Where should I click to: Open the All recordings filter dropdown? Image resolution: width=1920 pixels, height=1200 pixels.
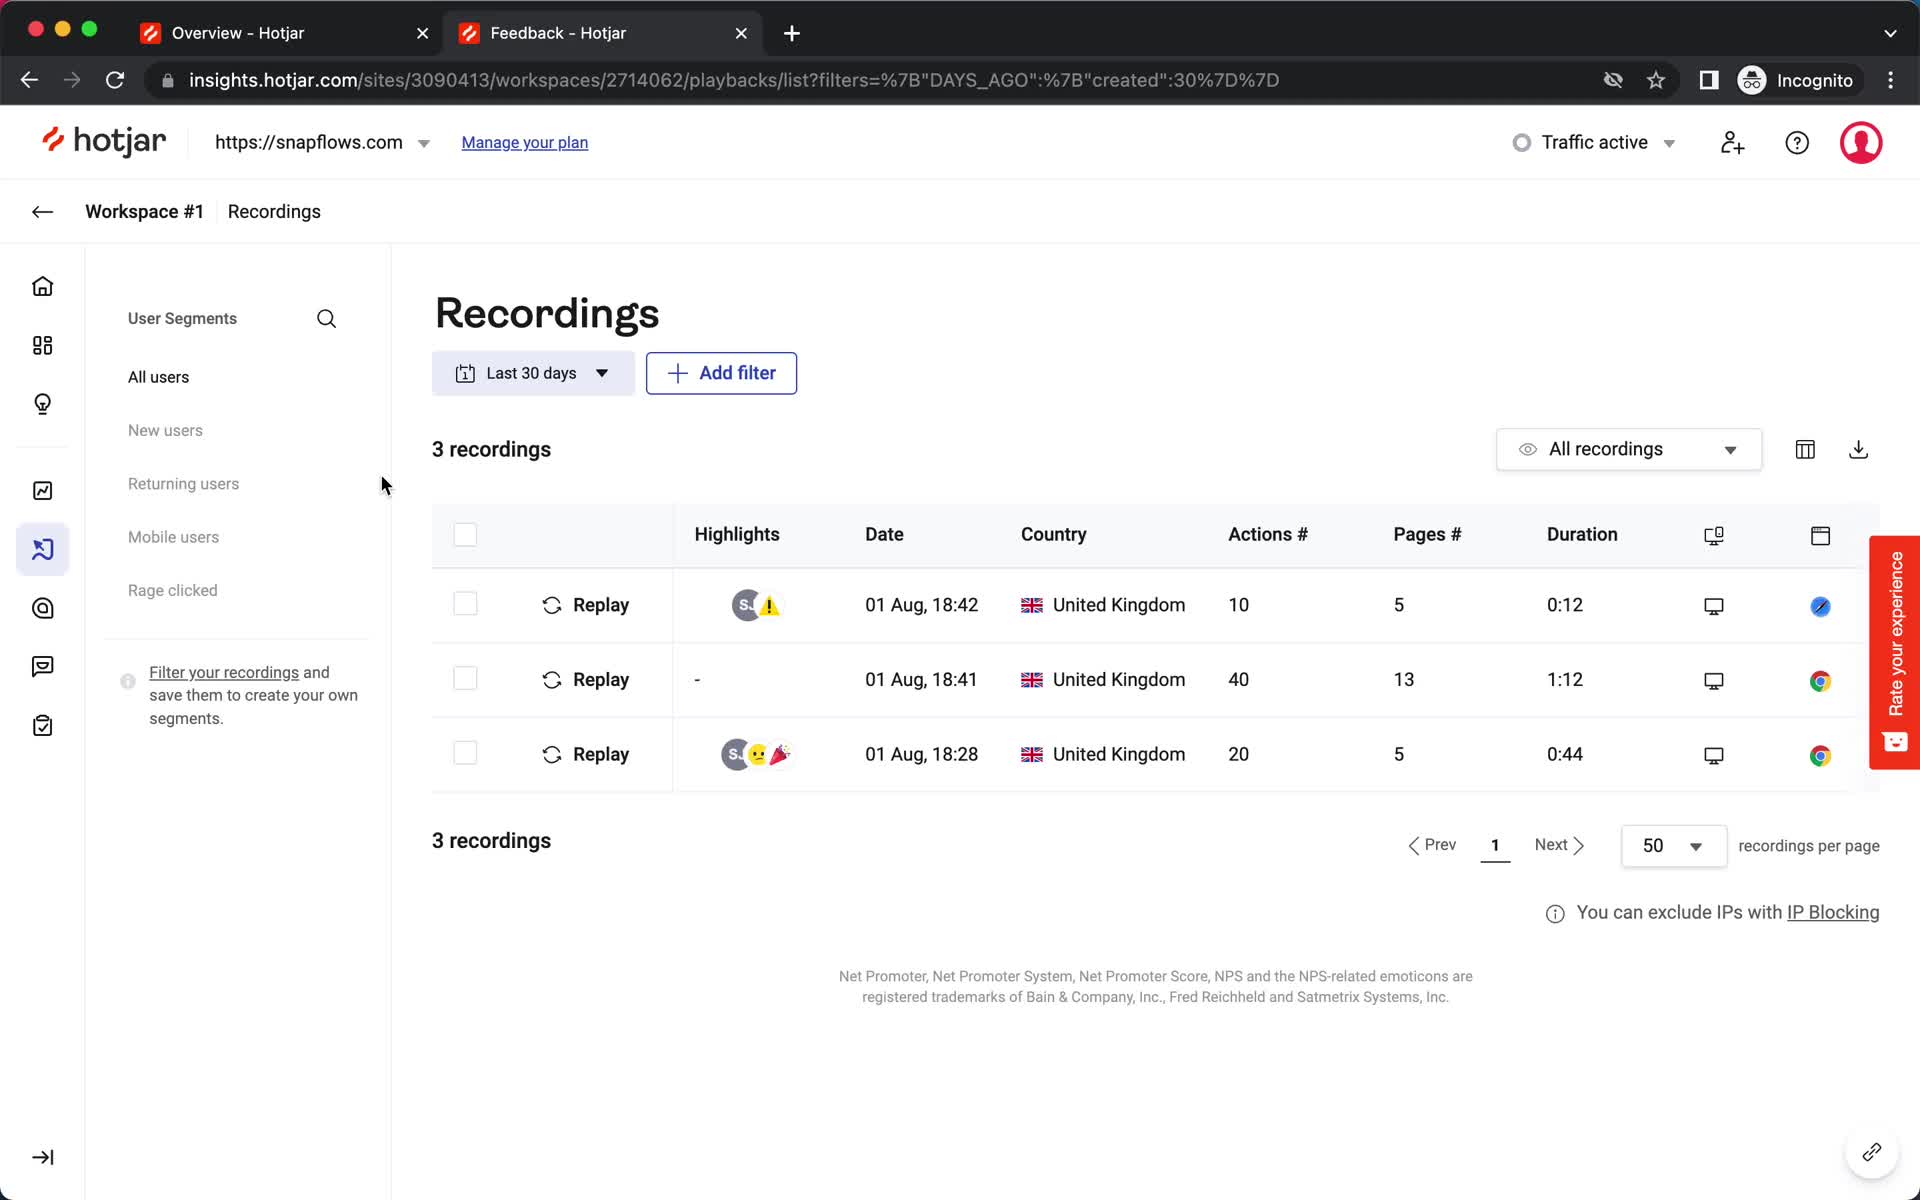tap(1630, 449)
